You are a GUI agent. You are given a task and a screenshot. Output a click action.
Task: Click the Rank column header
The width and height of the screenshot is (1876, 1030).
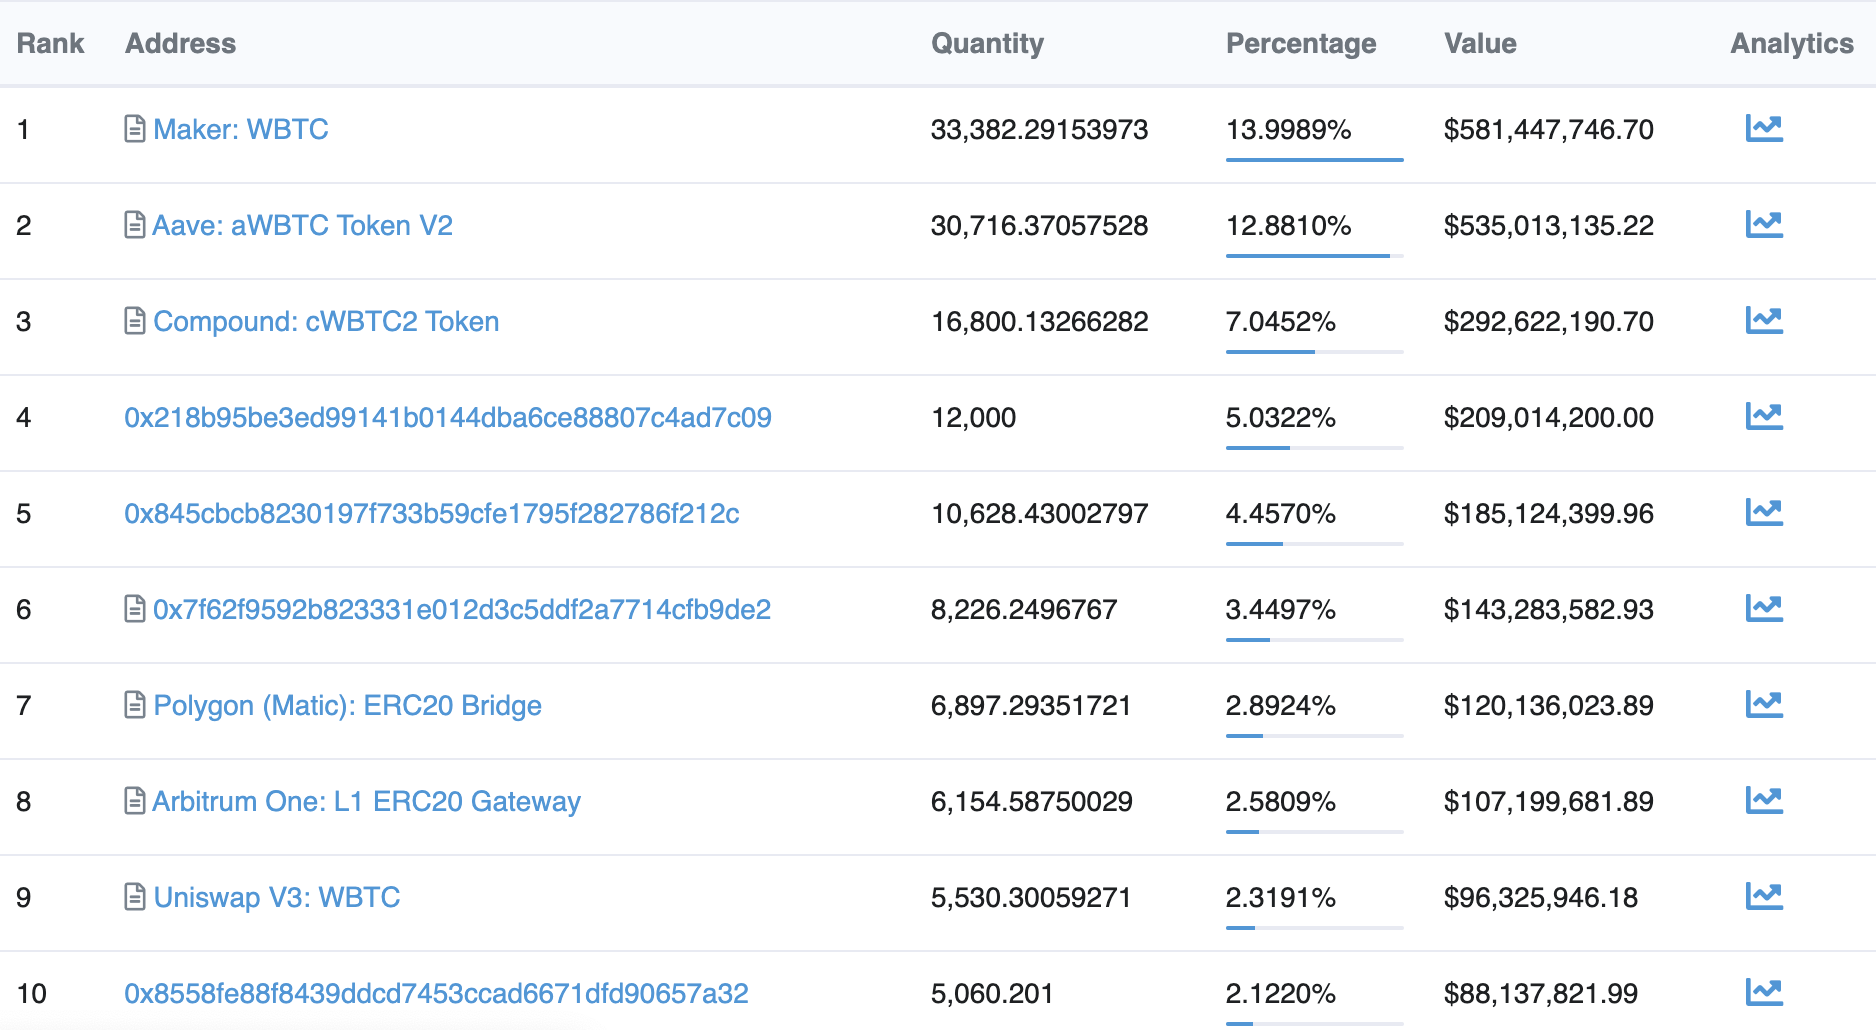point(51,43)
